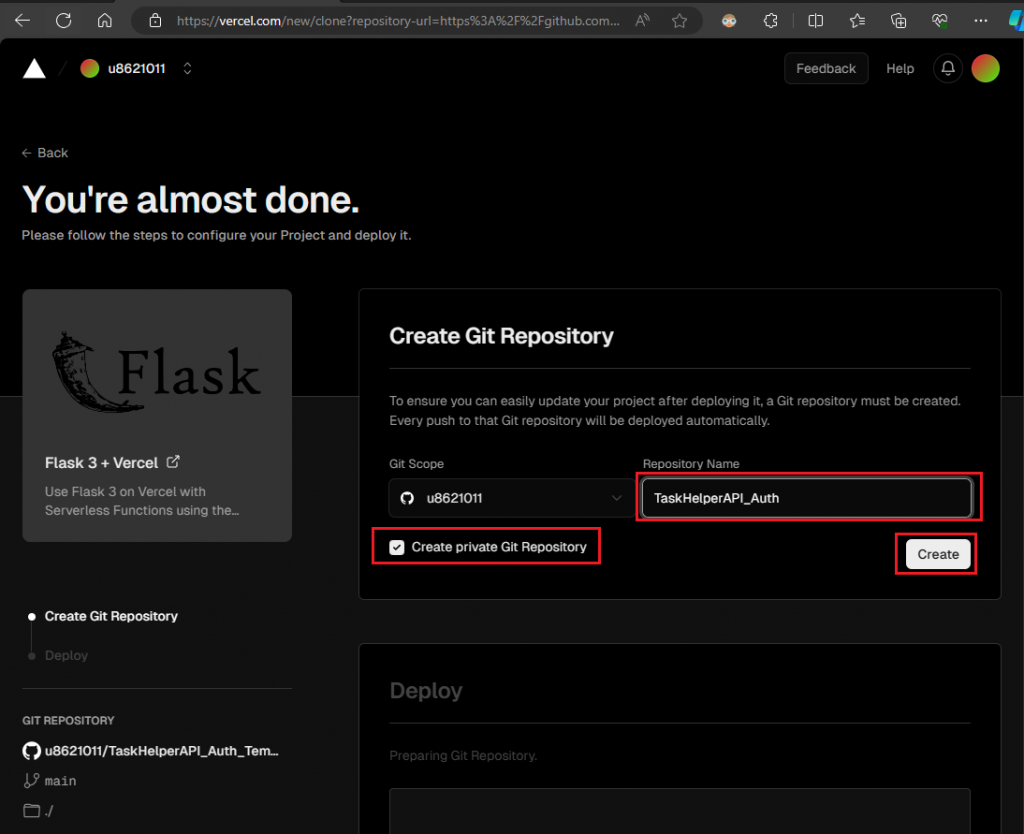The height and width of the screenshot is (834, 1024).
Task: Open browser home page icon
Action: tap(104, 21)
